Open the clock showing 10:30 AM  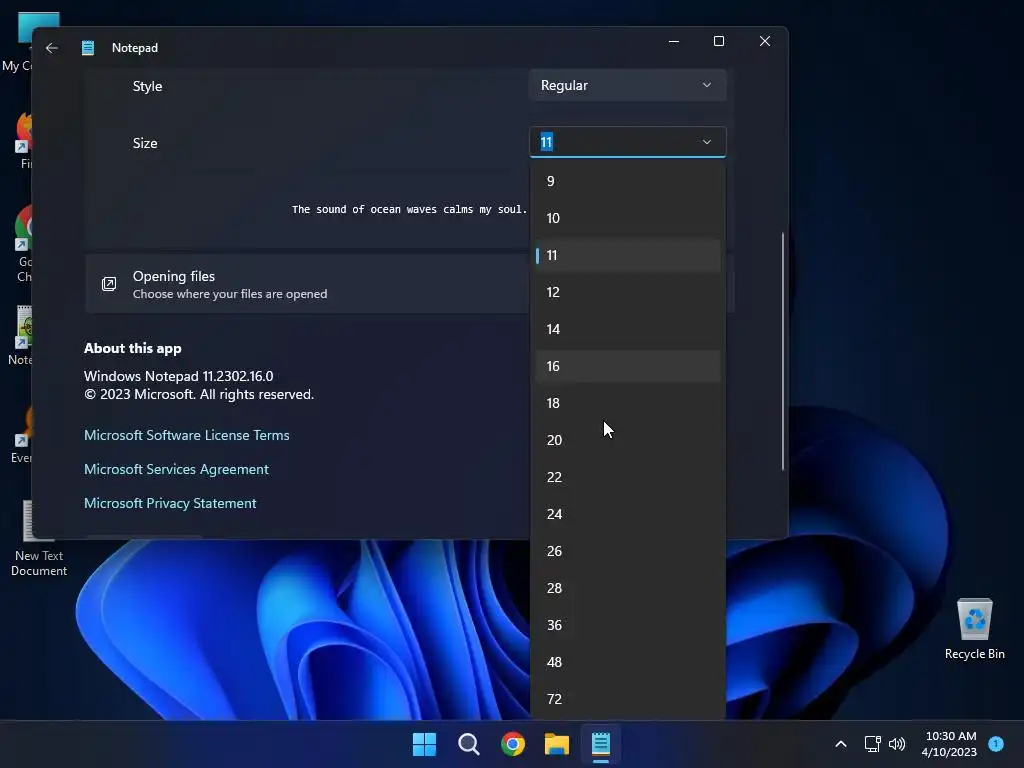[950, 744]
